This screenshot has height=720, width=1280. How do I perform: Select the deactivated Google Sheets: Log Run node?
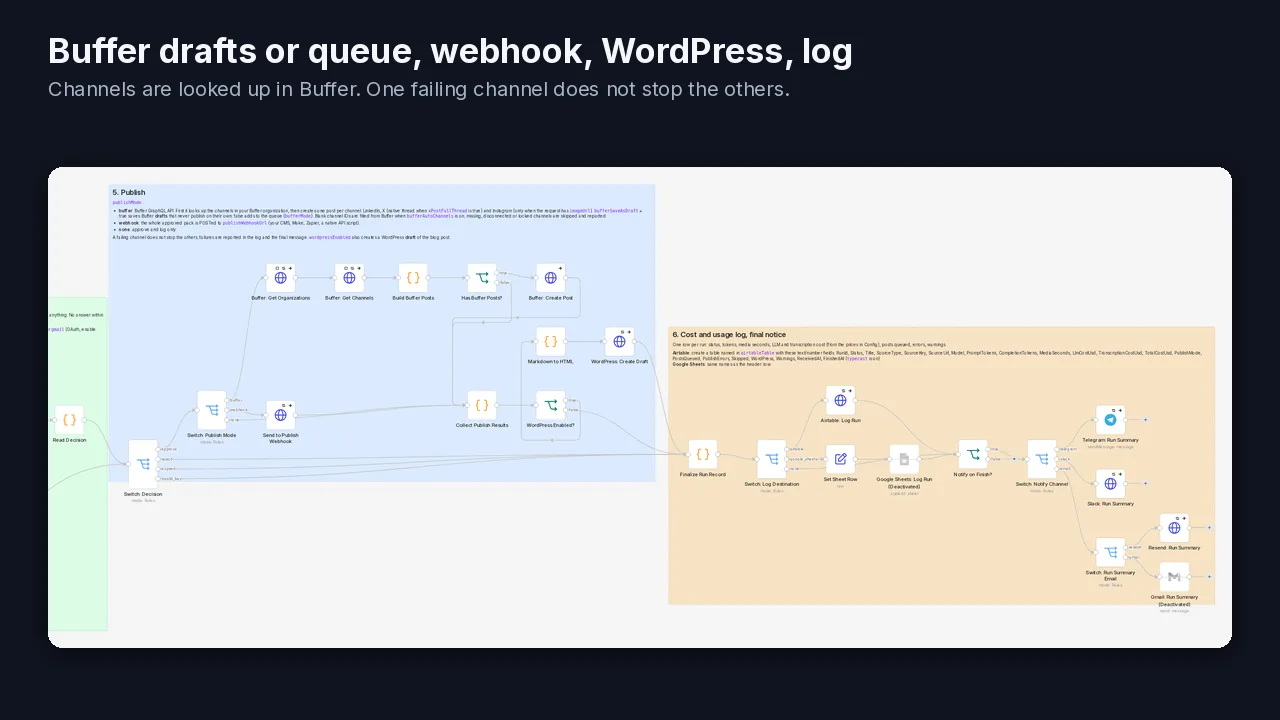904,459
